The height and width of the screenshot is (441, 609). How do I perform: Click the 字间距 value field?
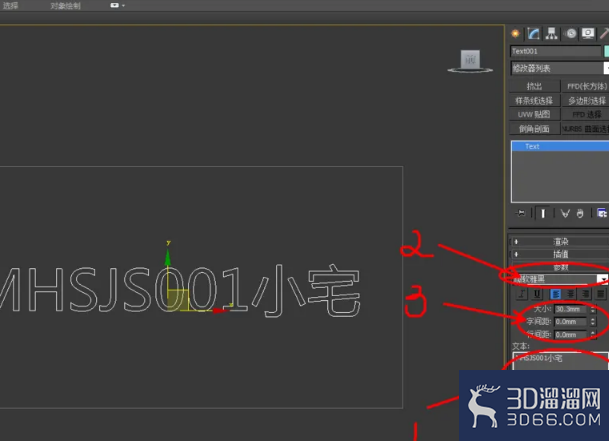570,322
